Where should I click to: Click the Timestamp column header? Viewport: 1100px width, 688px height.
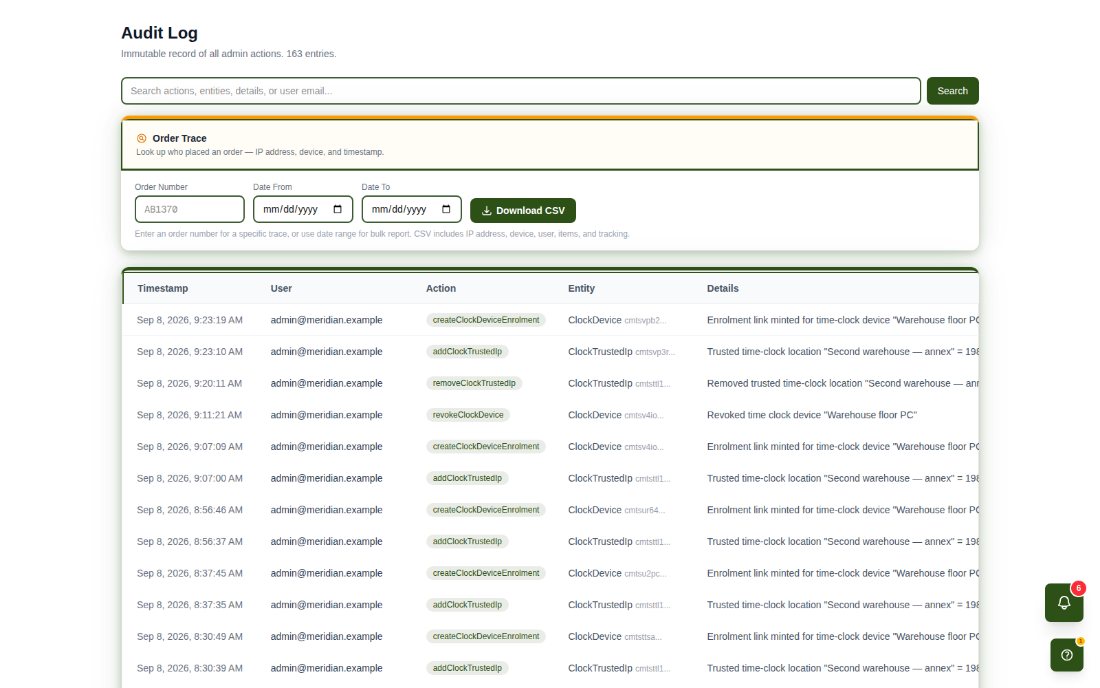pyautogui.click(x=163, y=288)
